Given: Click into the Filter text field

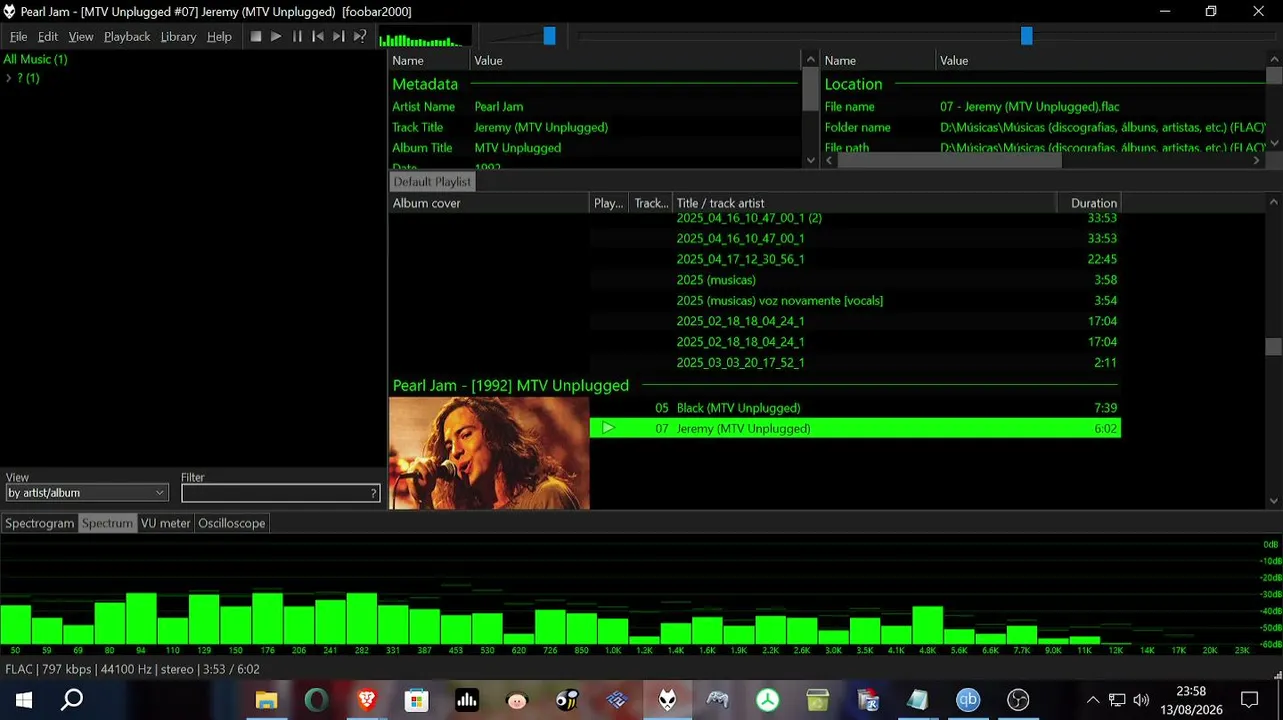Looking at the screenshot, I should 280,493.
